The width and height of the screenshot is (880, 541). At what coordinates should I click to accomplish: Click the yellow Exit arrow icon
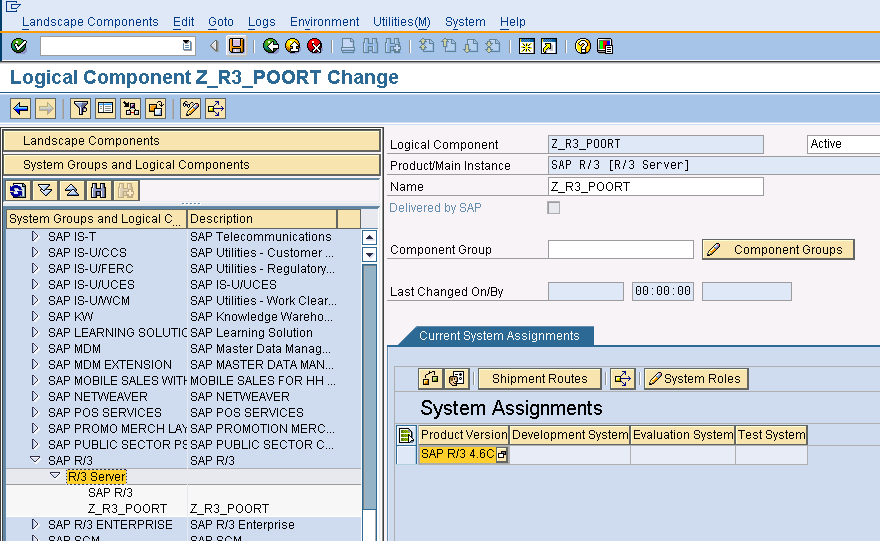coord(292,45)
